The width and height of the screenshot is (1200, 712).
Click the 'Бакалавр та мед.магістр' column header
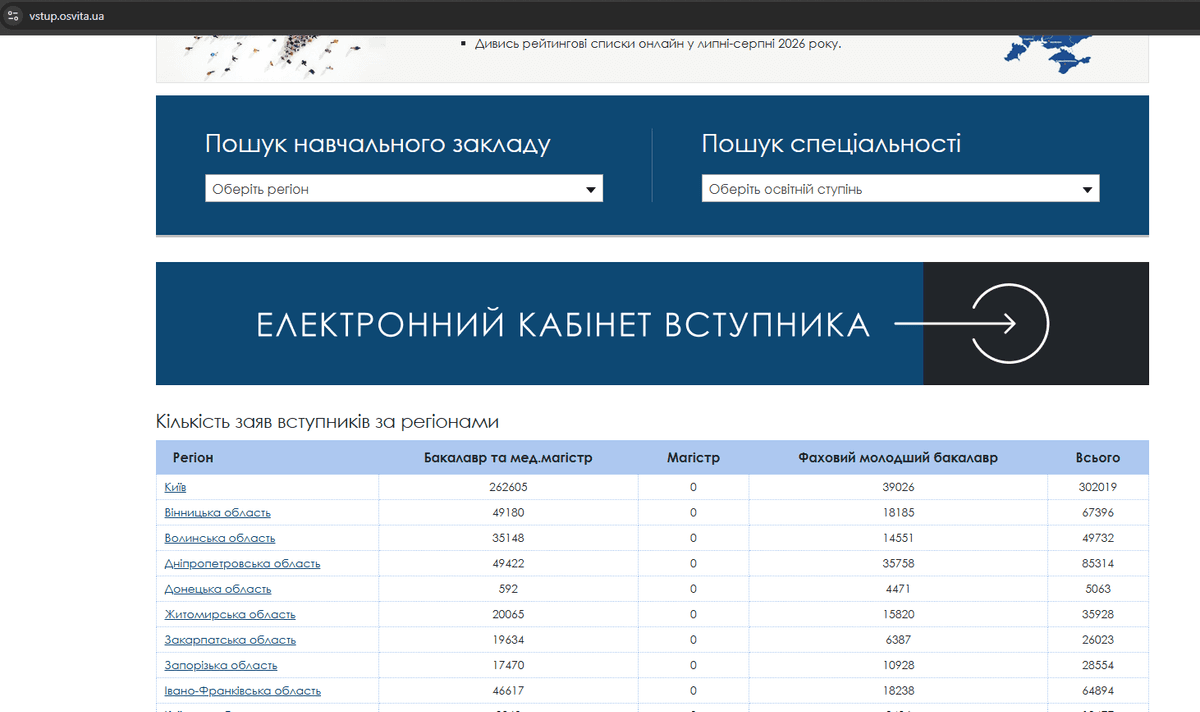tap(508, 458)
